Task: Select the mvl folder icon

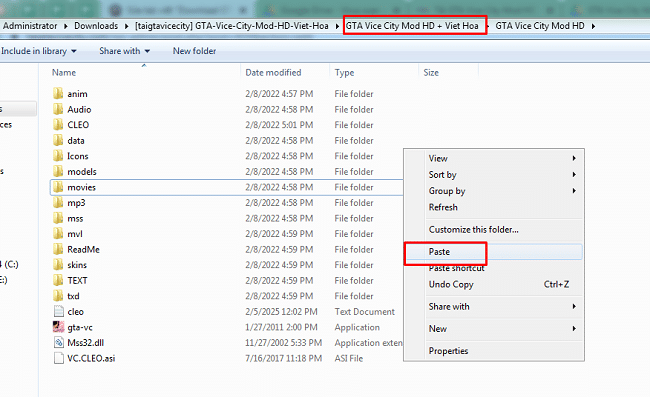Action: click(x=58, y=234)
